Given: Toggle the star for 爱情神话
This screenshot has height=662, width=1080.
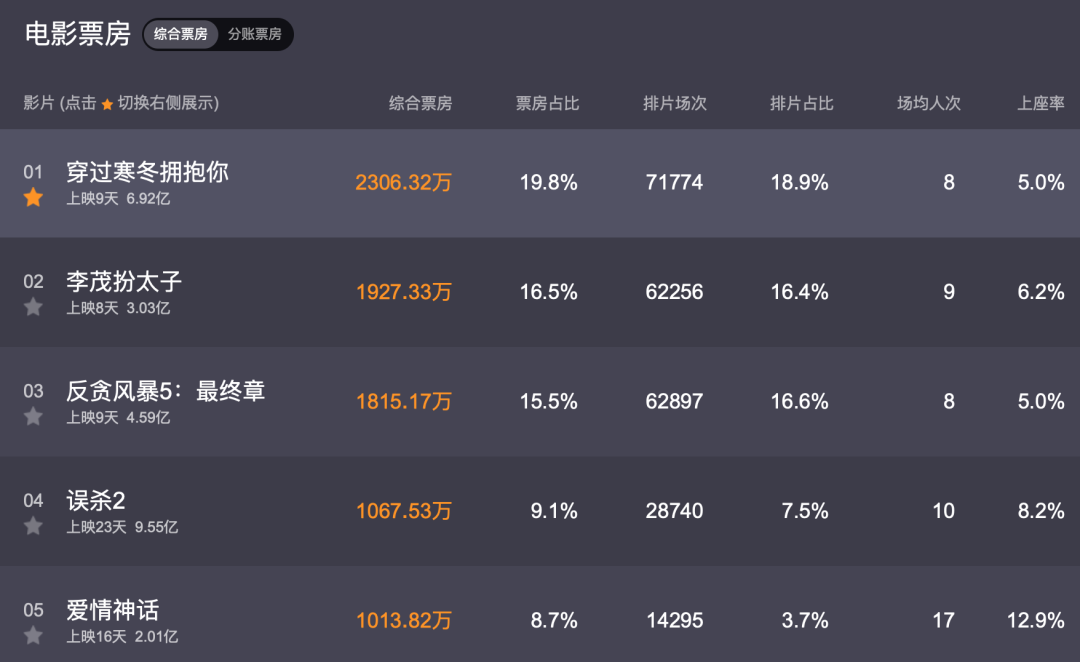Looking at the screenshot, I should [33, 636].
